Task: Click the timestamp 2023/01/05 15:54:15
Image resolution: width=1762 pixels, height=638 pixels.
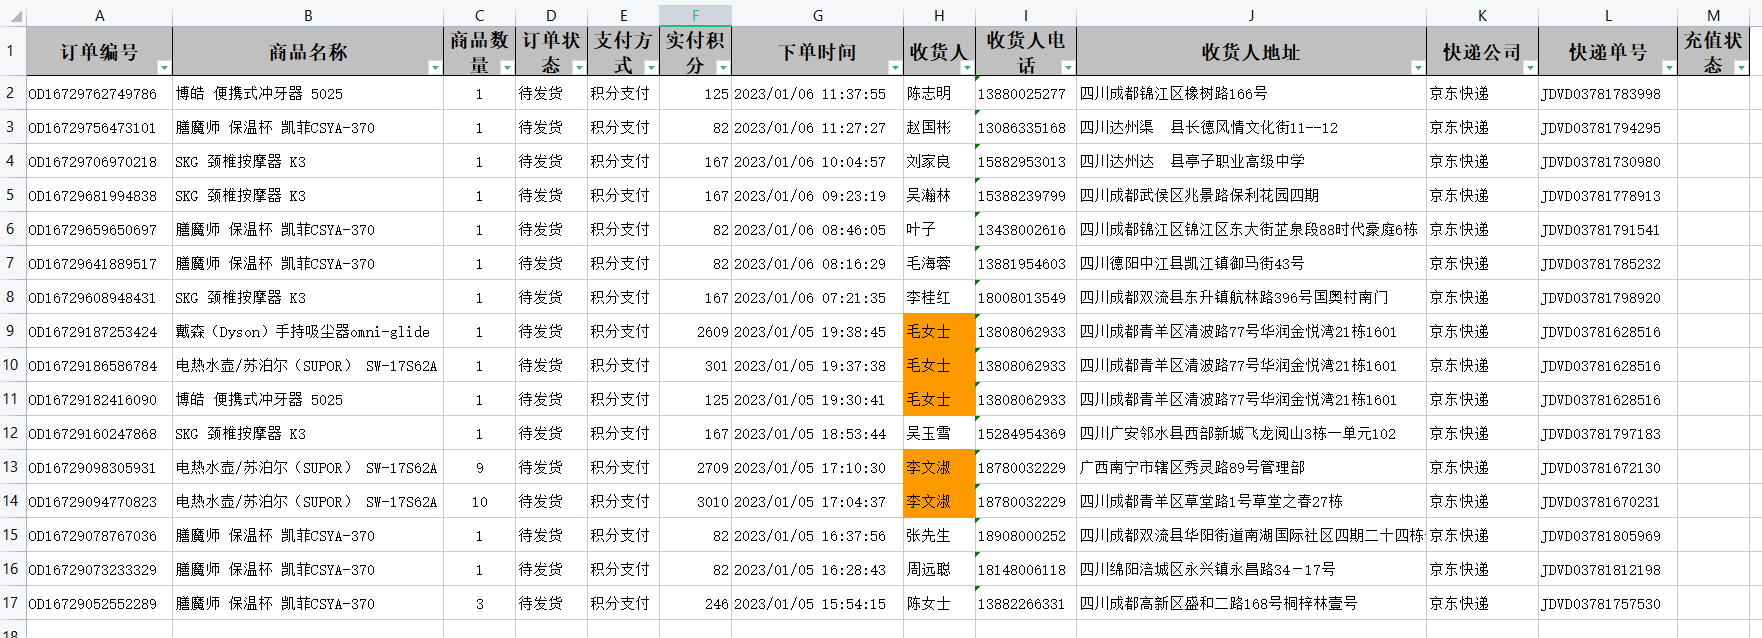Action: pos(810,604)
